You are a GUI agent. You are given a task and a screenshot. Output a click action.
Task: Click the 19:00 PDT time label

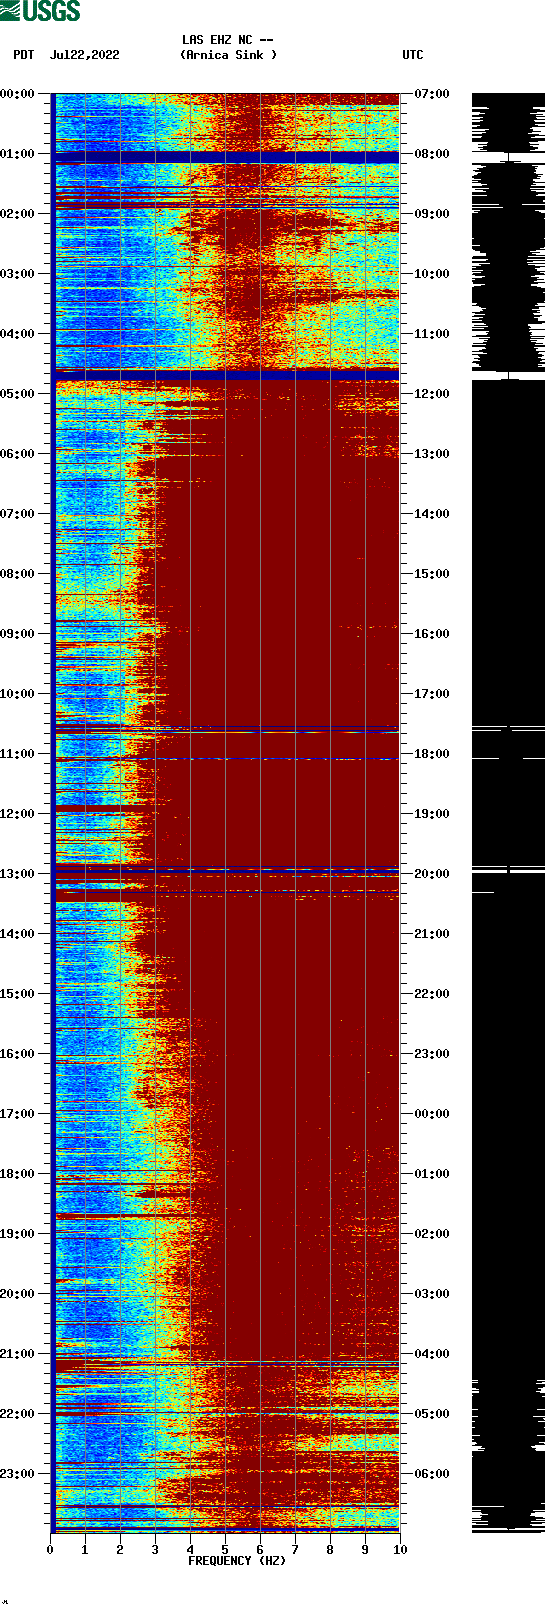click(18, 1234)
